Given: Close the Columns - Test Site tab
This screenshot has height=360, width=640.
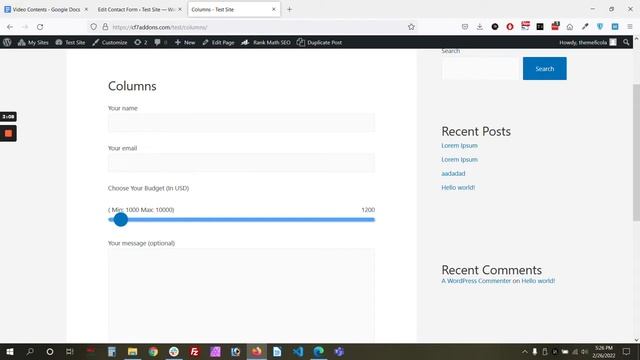Looking at the screenshot, I should 274,9.
